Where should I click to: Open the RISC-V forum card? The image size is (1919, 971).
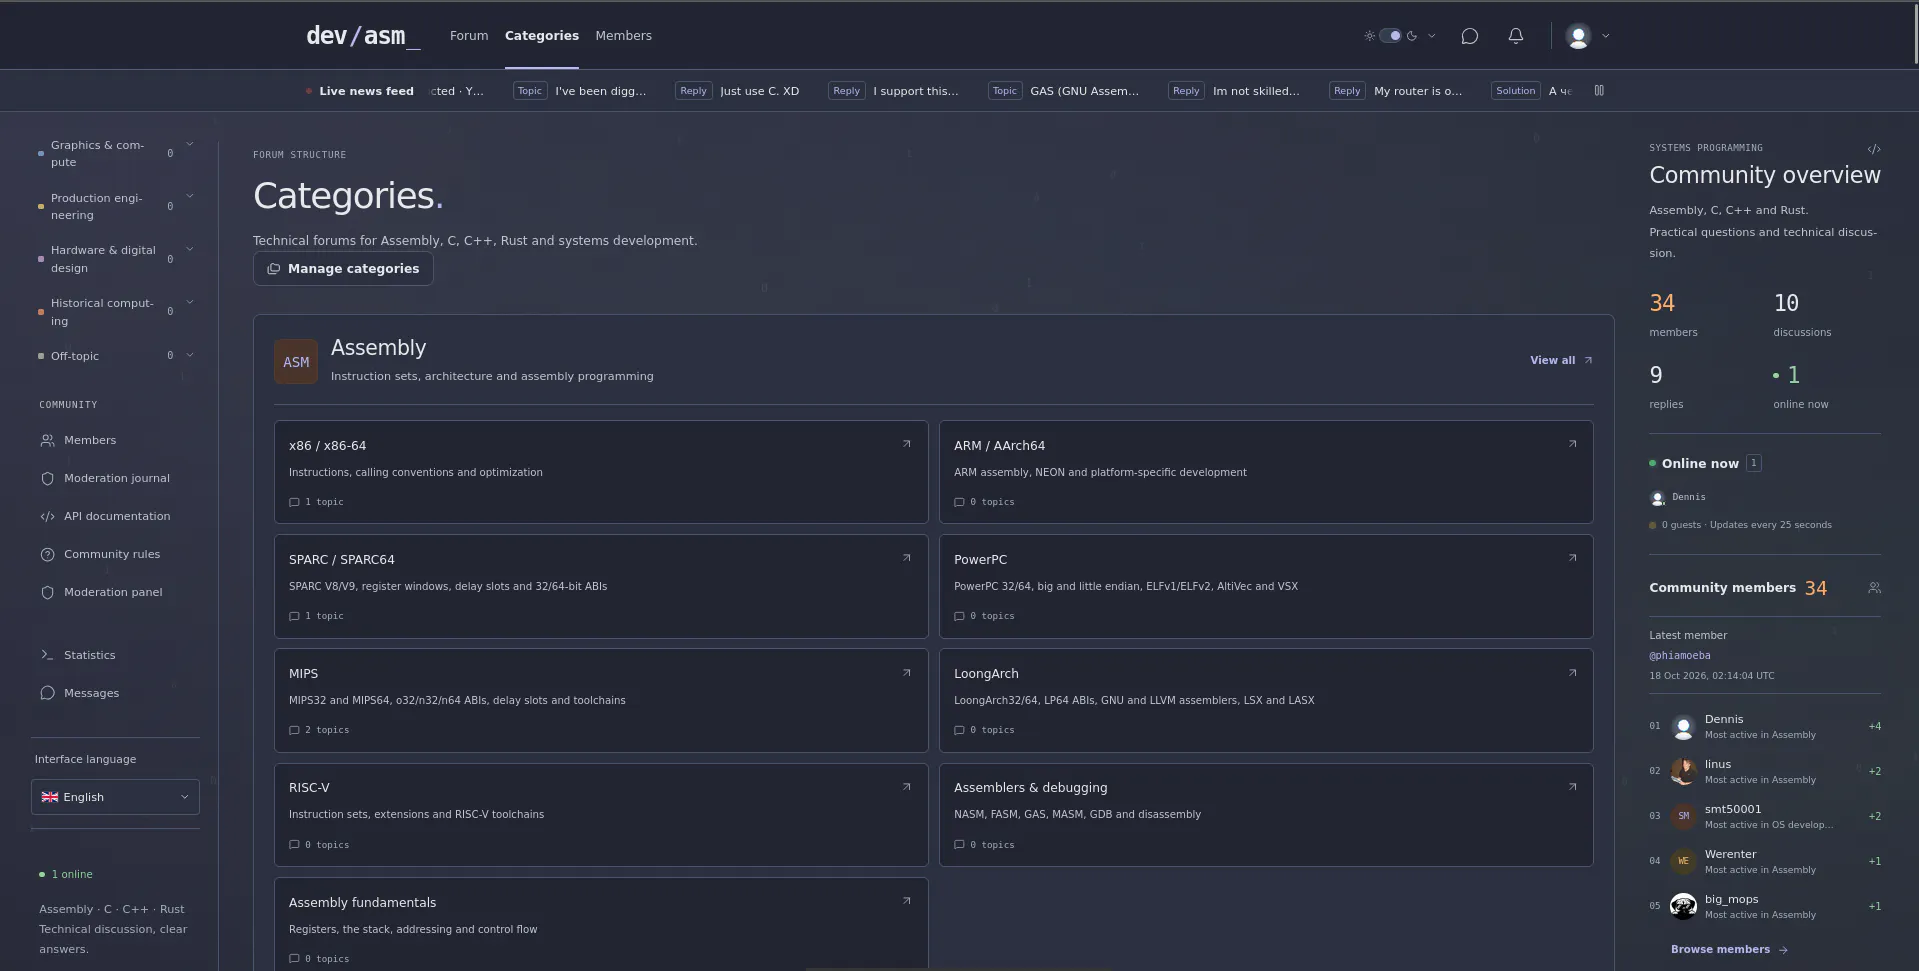pyautogui.click(x=601, y=815)
